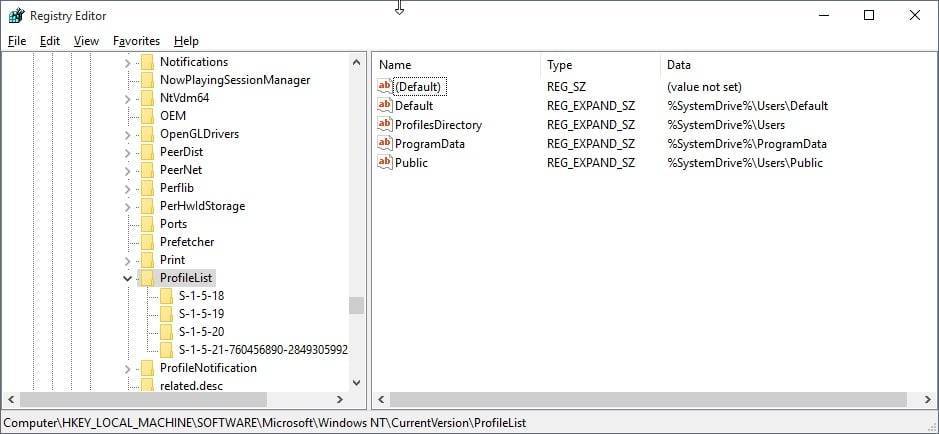Viewport: 939px width, 434px height.
Task: Expand the ProfileNotification key
Action: coord(127,368)
